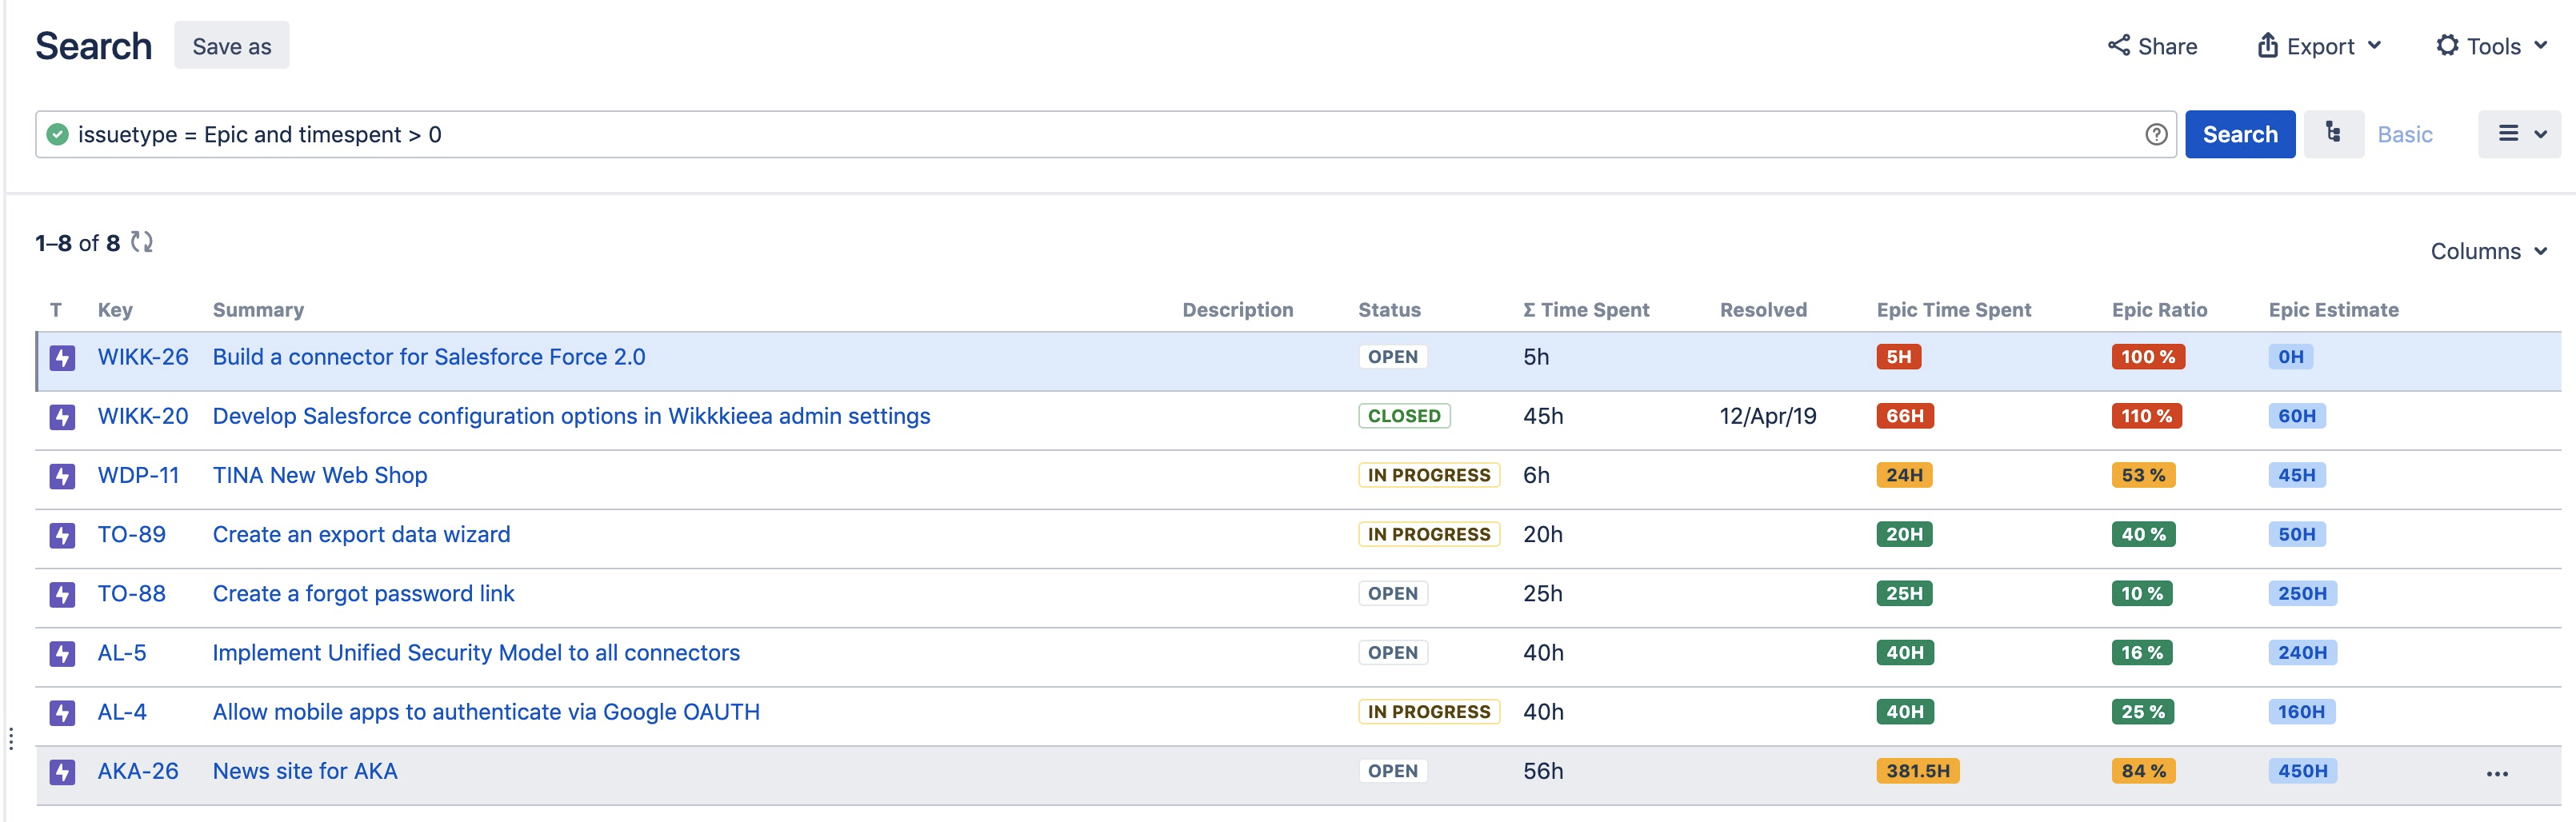Click the Epic type icon for WIKK-26

click(62, 358)
